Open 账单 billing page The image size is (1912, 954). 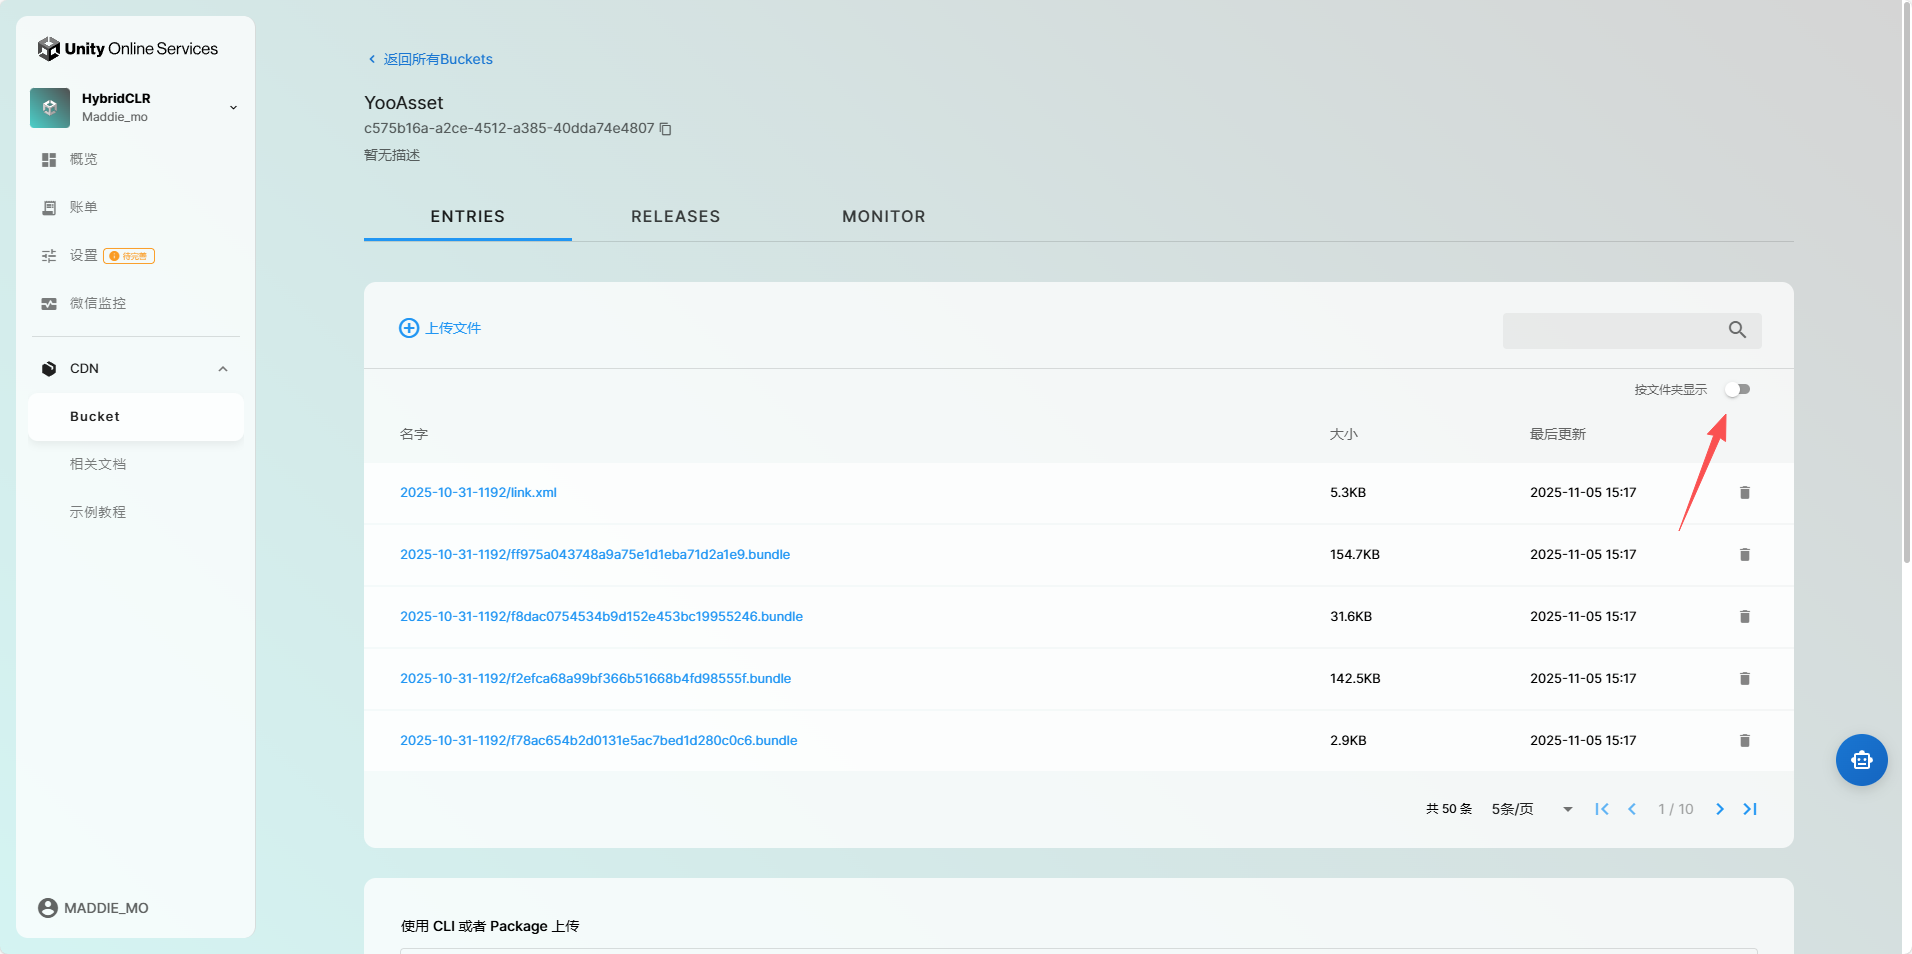84,207
